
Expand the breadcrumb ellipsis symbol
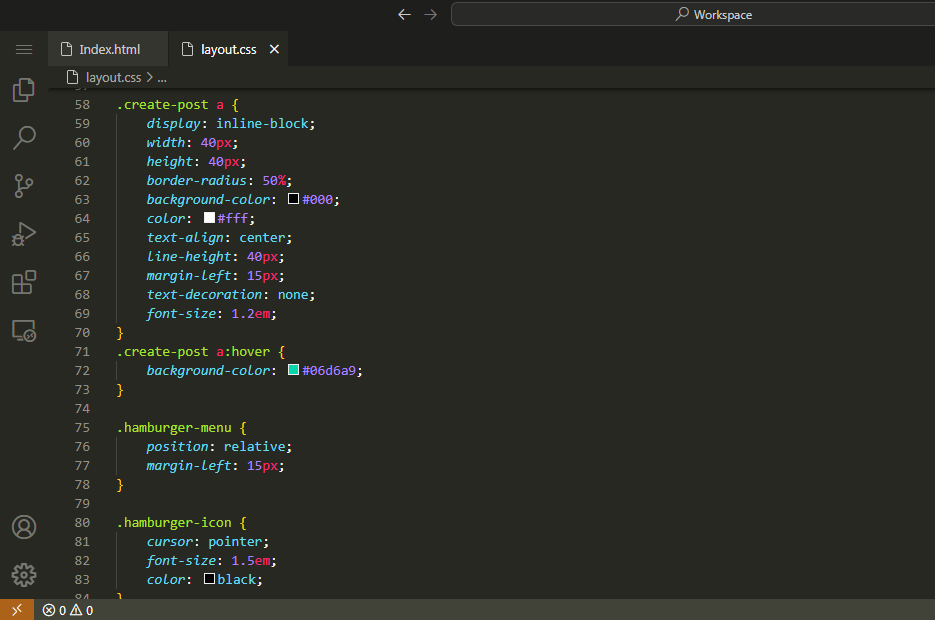pyautogui.click(x=162, y=77)
